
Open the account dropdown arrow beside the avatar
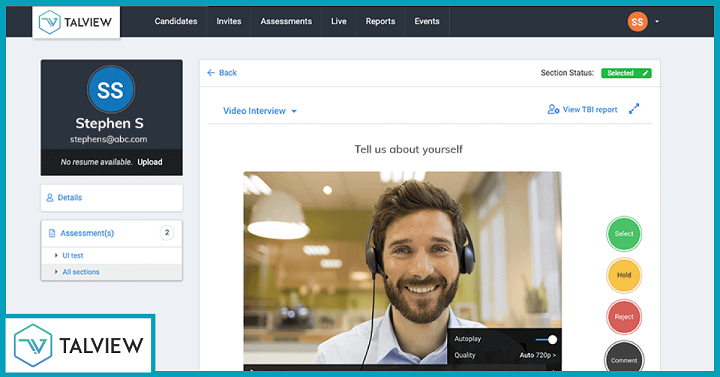657,22
